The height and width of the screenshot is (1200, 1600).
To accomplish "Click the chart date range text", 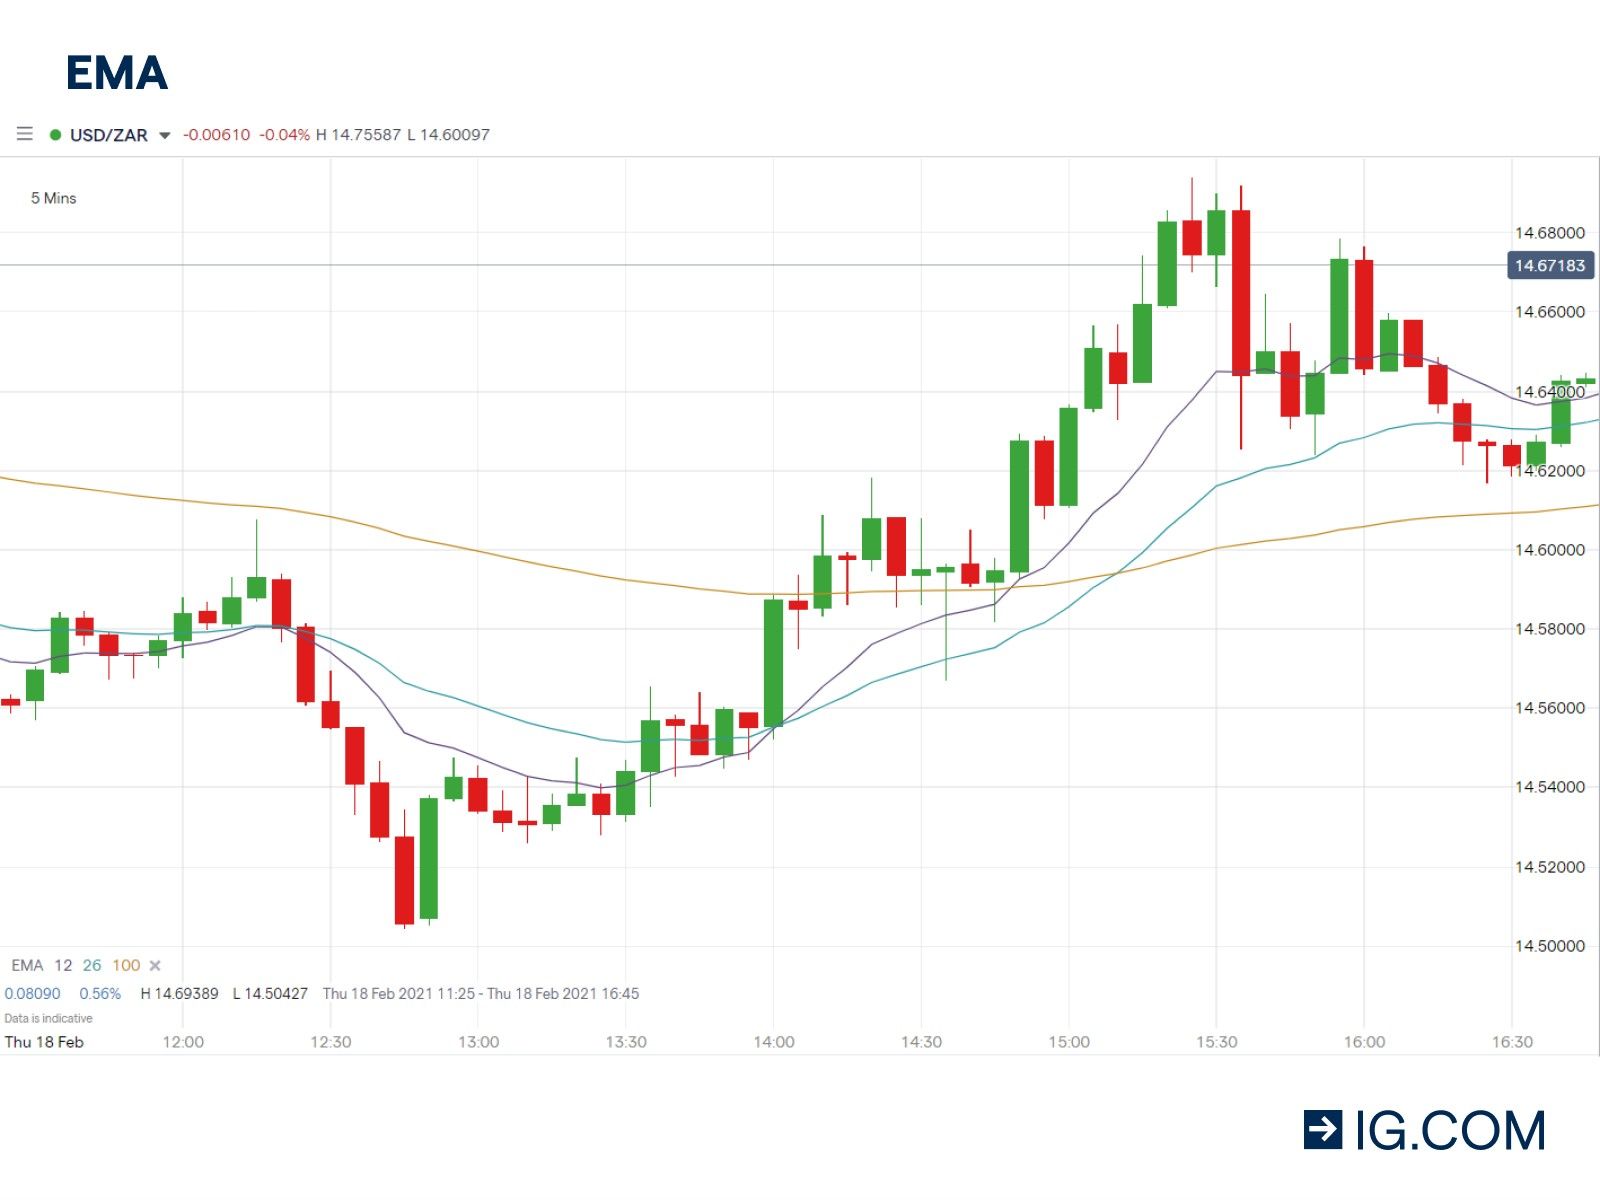I will point(480,994).
